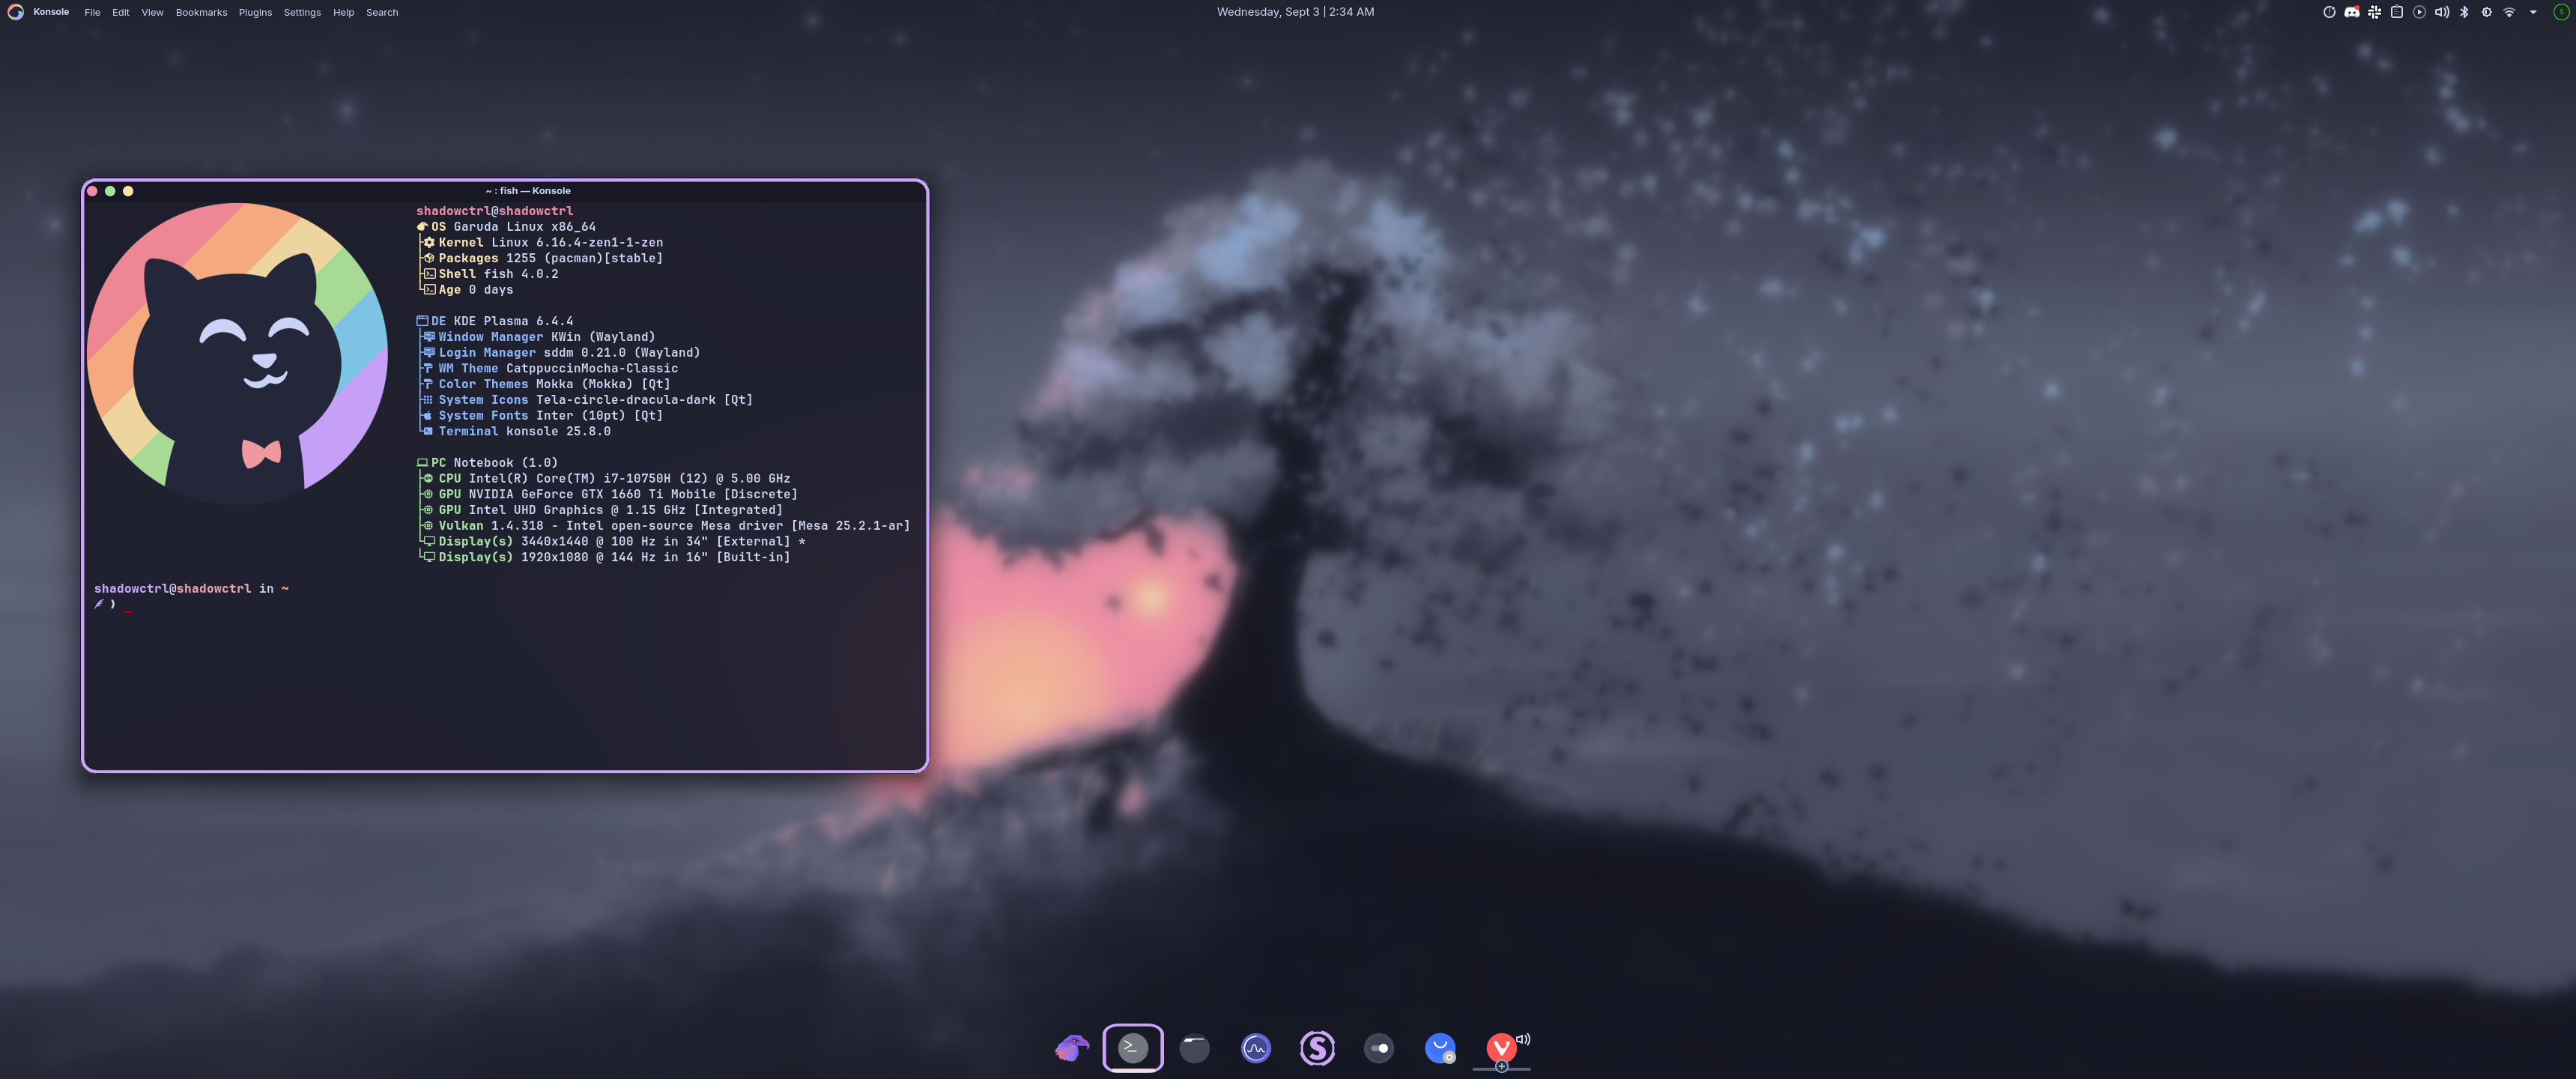
Task: Click the 1920x1080 built-in display line
Action: click(x=606, y=557)
